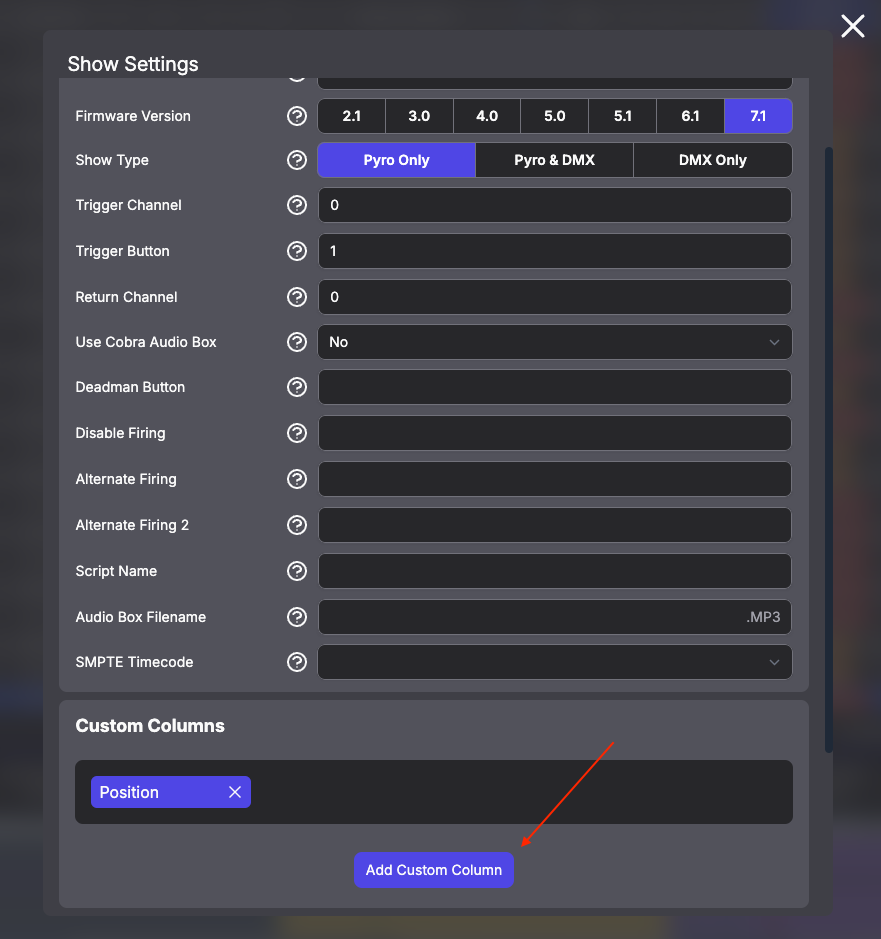Click the Show Type label
The width and height of the screenshot is (881, 939).
click(x=112, y=160)
